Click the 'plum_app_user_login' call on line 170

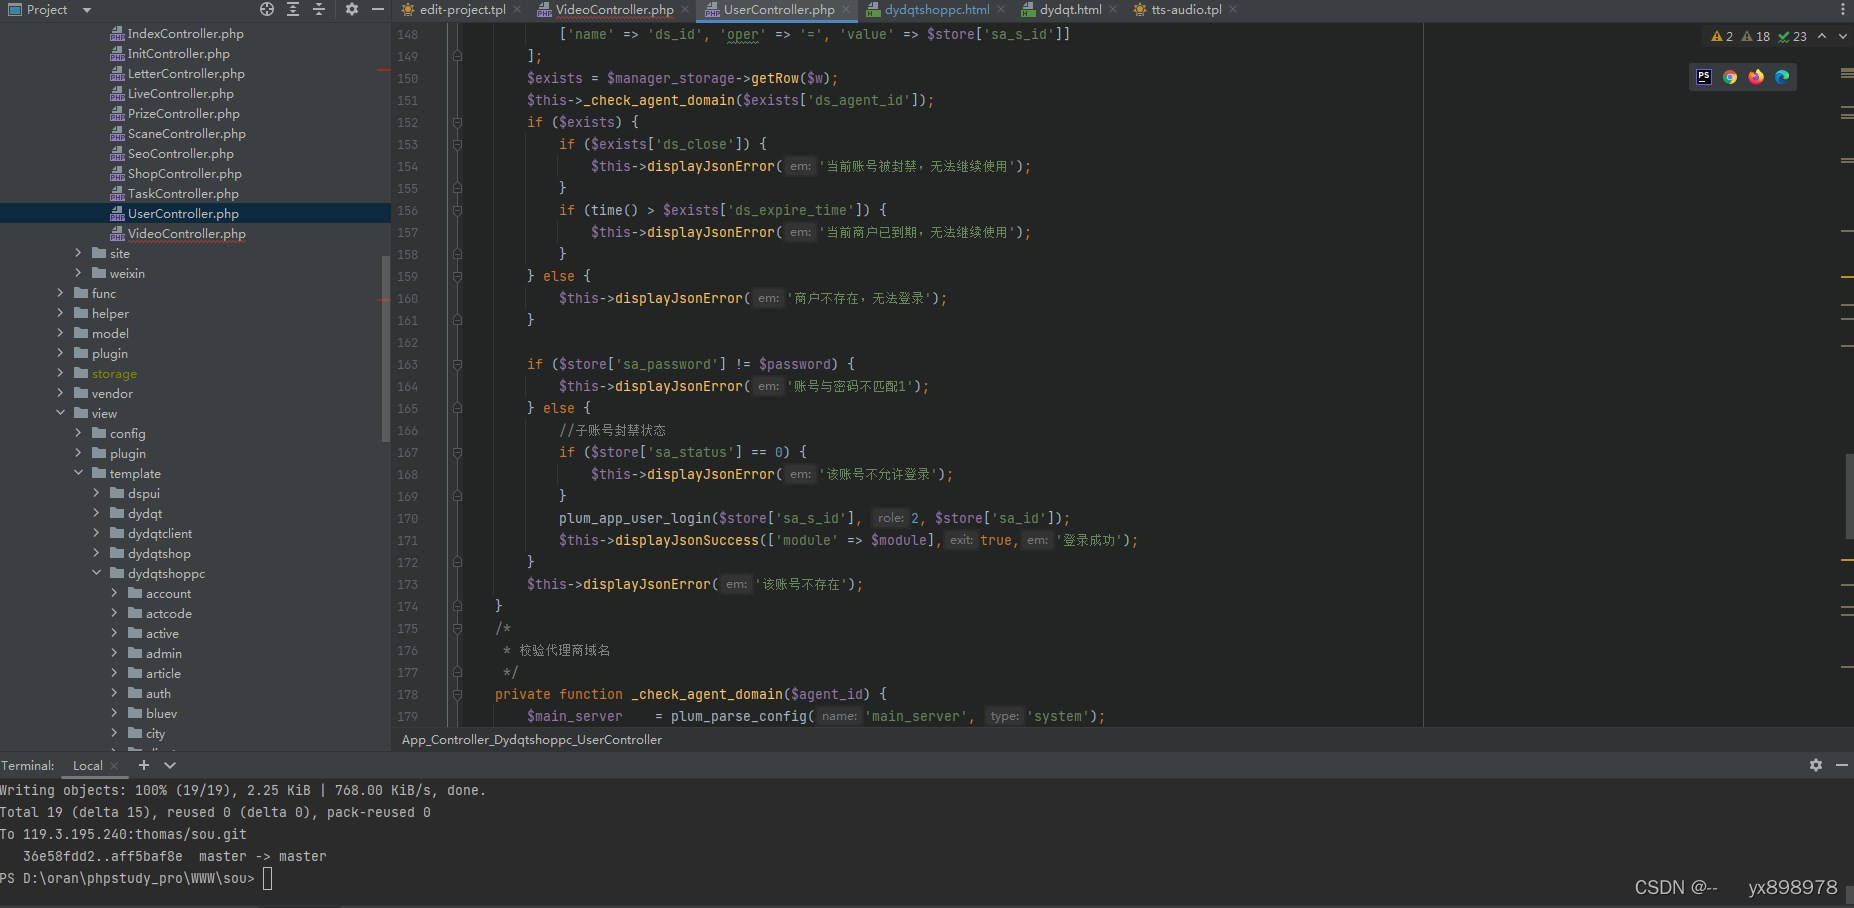(x=635, y=518)
